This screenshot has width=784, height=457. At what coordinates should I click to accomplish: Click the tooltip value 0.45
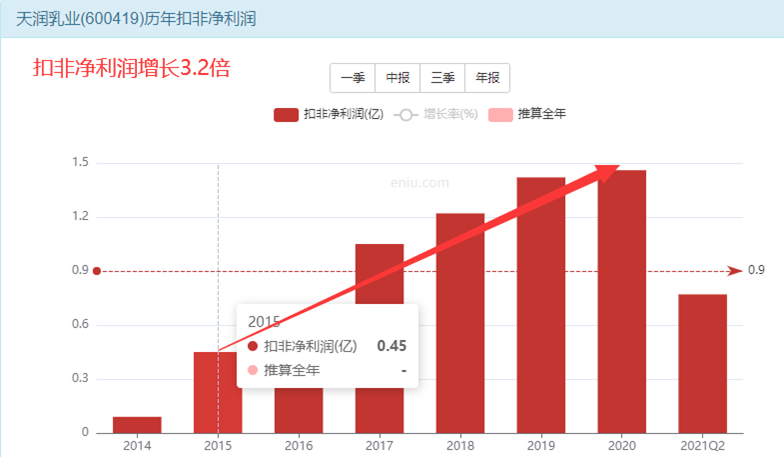pyautogui.click(x=392, y=346)
